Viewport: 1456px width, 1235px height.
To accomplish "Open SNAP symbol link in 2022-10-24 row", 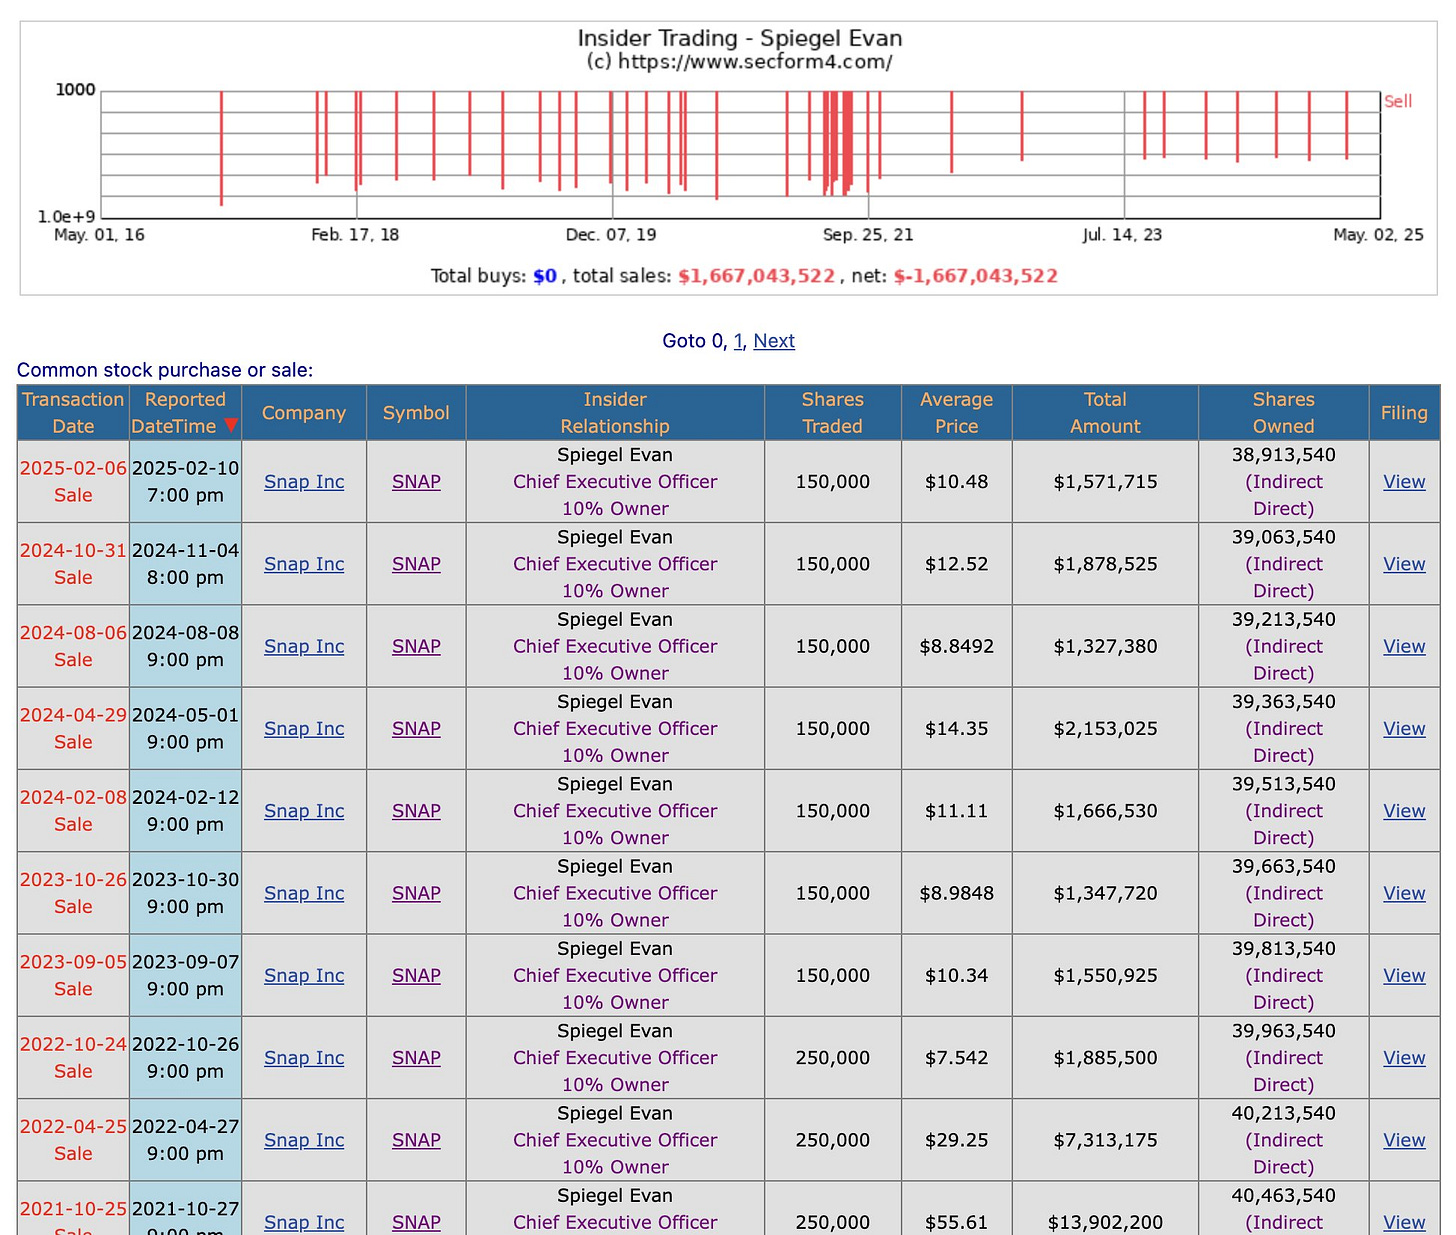I will (416, 1058).
